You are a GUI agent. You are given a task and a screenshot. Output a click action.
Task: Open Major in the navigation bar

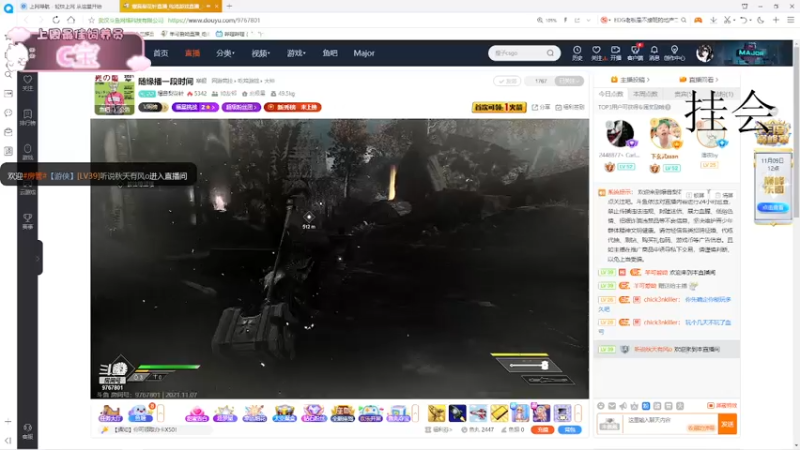click(x=364, y=53)
